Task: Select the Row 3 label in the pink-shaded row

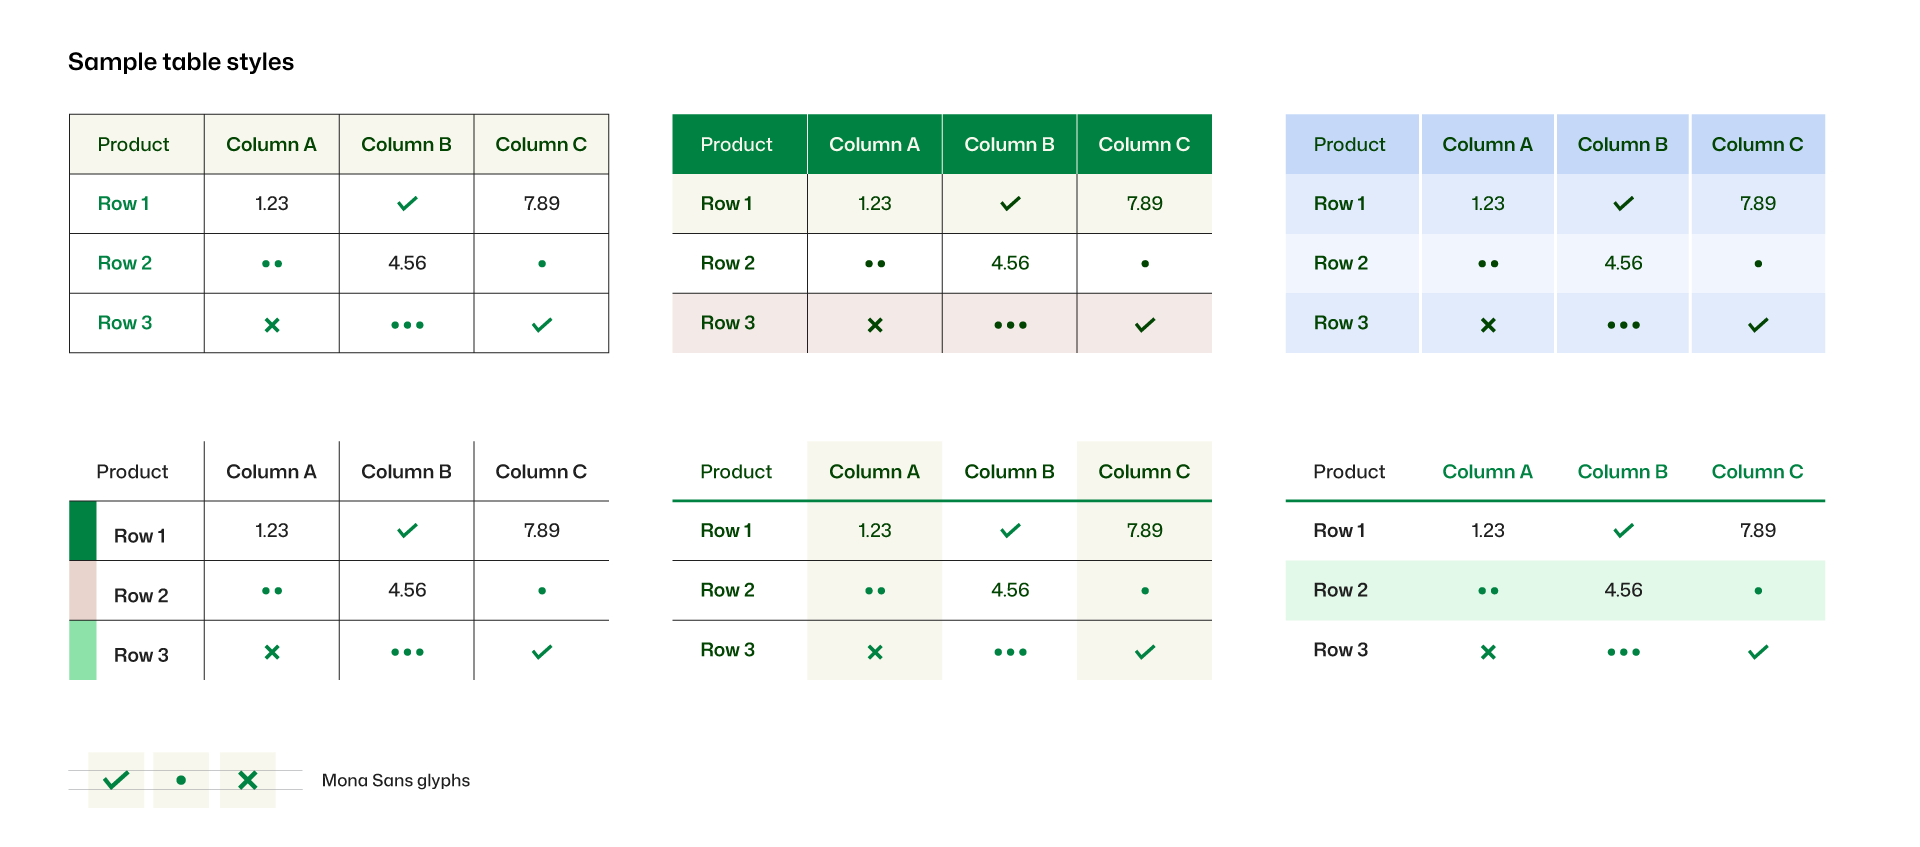Action: point(728,323)
